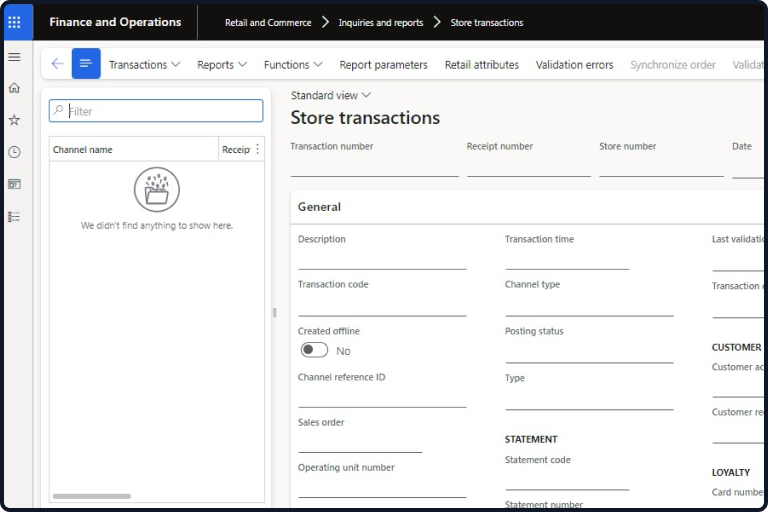Click the Receipt number field
Viewport: 768px width, 512px height.
click(x=529, y=167)
